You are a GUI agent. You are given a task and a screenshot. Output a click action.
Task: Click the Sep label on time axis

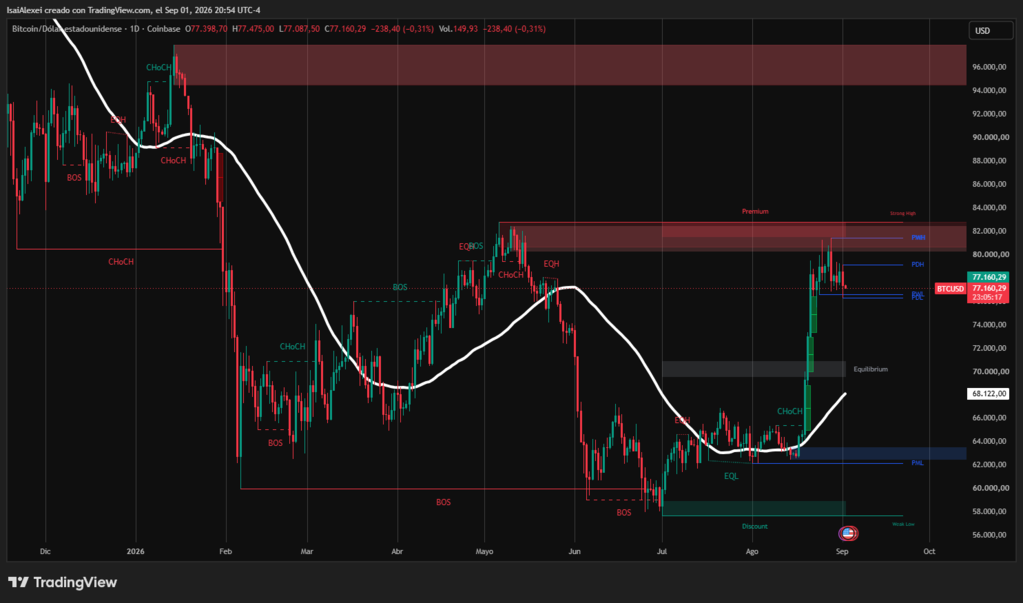click(842, 551)
